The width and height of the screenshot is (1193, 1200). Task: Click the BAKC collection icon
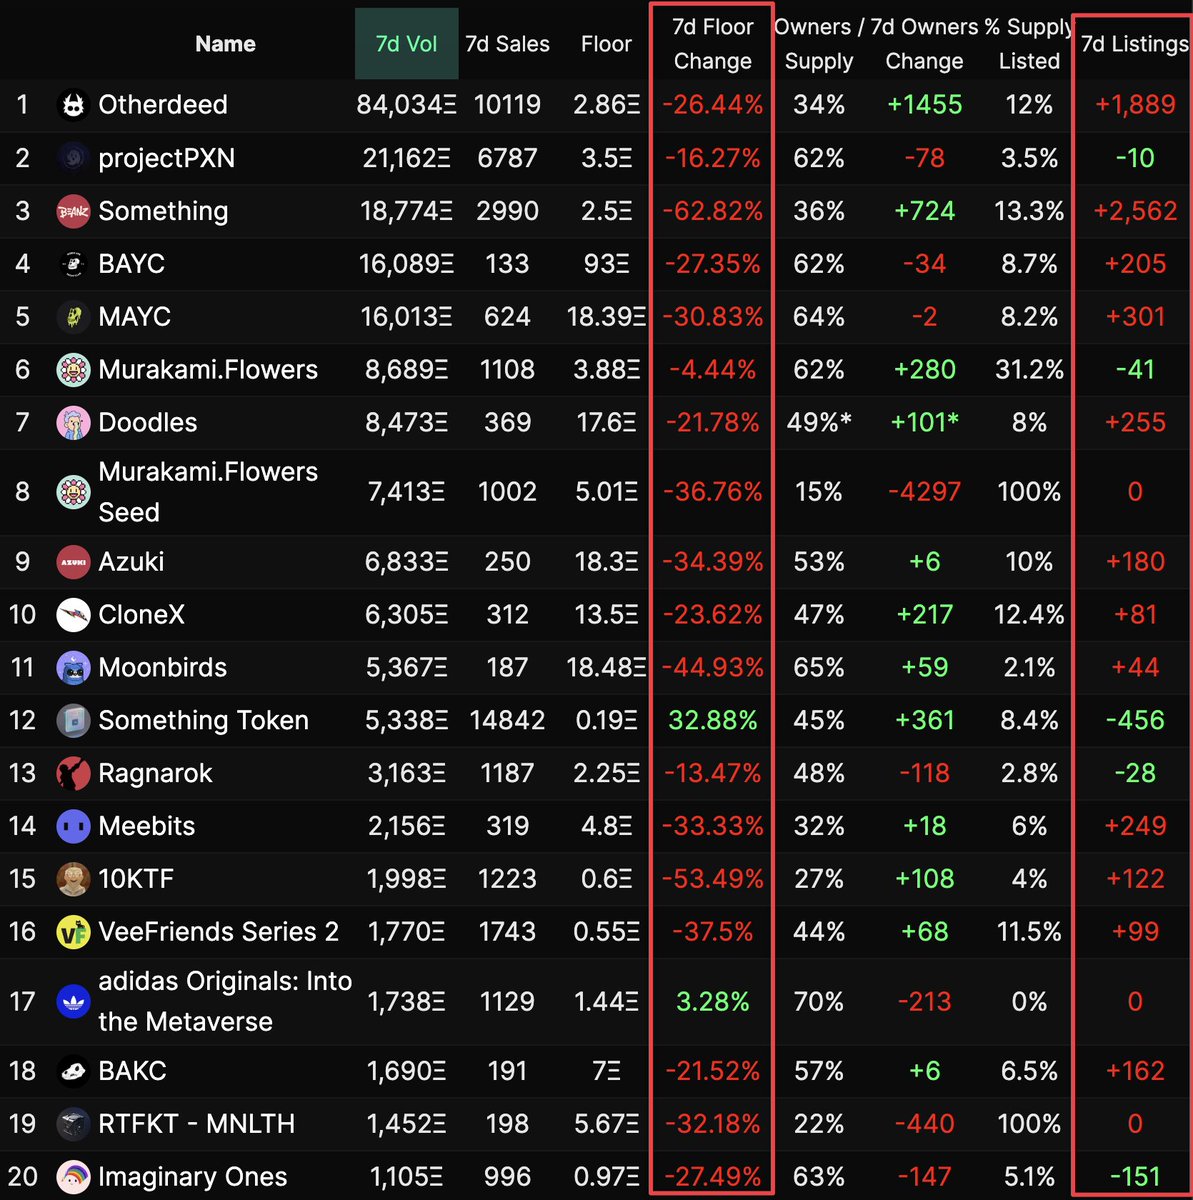[73, 1071]
